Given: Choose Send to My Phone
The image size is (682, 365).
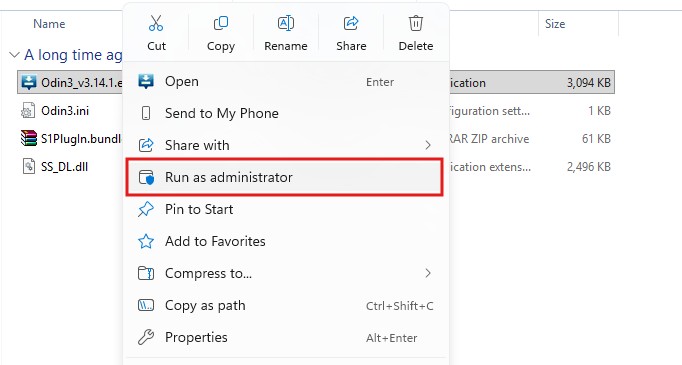Looking at the screenshot, I should click(285, 114).
